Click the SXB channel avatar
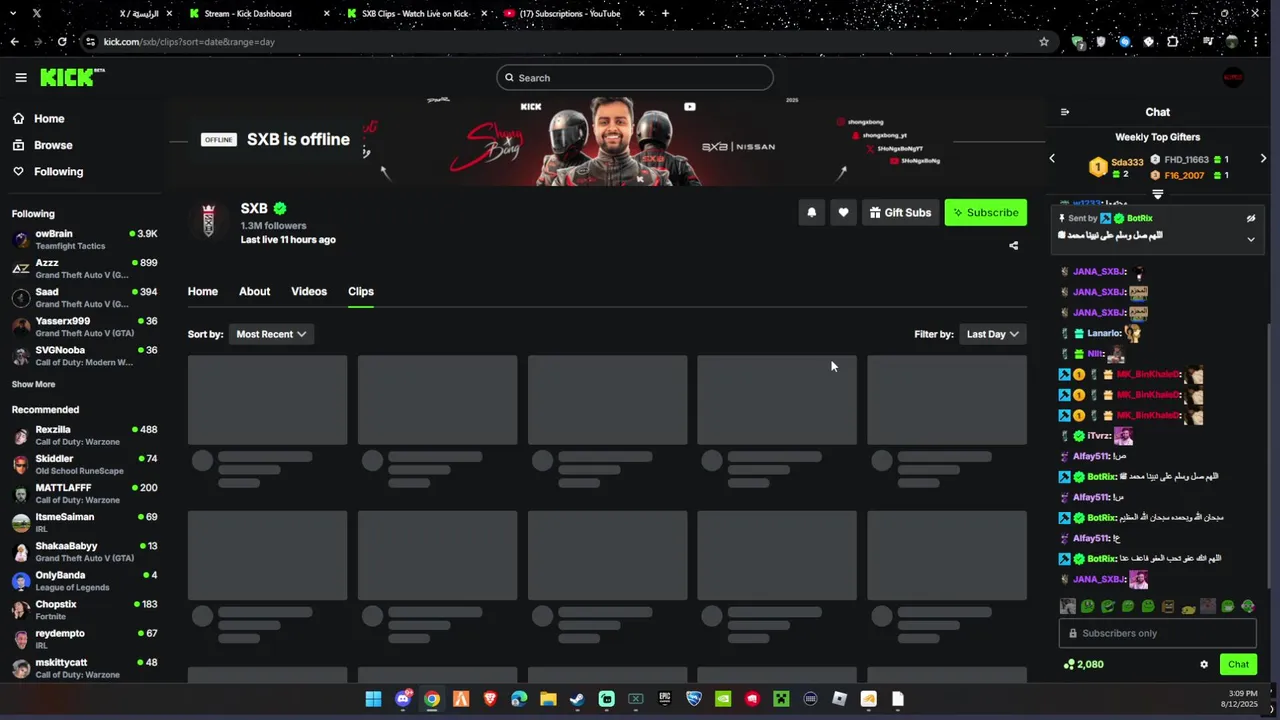The image size is (1280, 720). [x=208, y=220]
